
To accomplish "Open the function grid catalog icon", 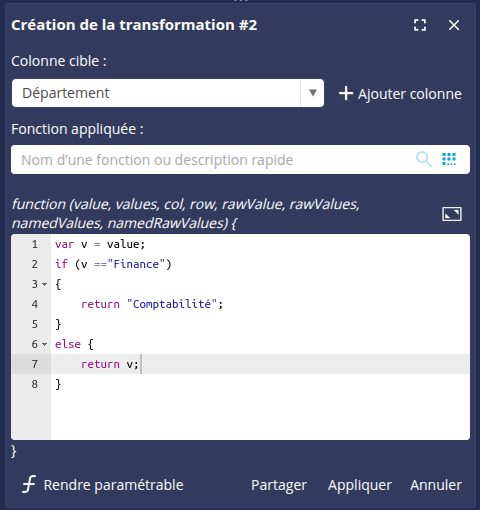I will click(x=449, y=159).
